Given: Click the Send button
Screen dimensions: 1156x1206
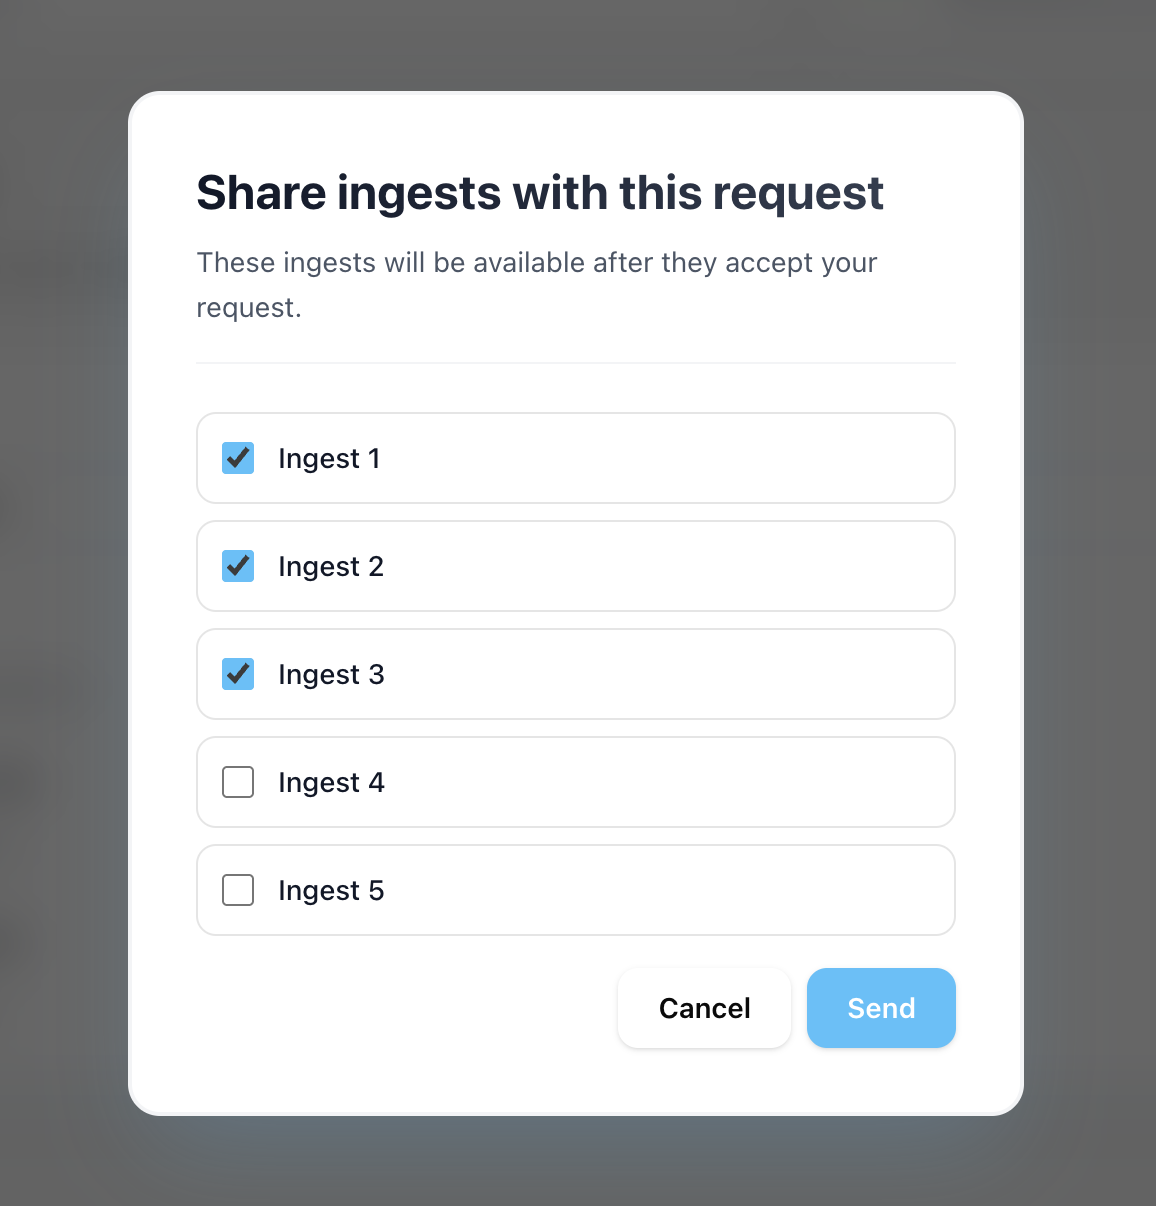Looking at the screenshot, I should [x=881, y=1008].
